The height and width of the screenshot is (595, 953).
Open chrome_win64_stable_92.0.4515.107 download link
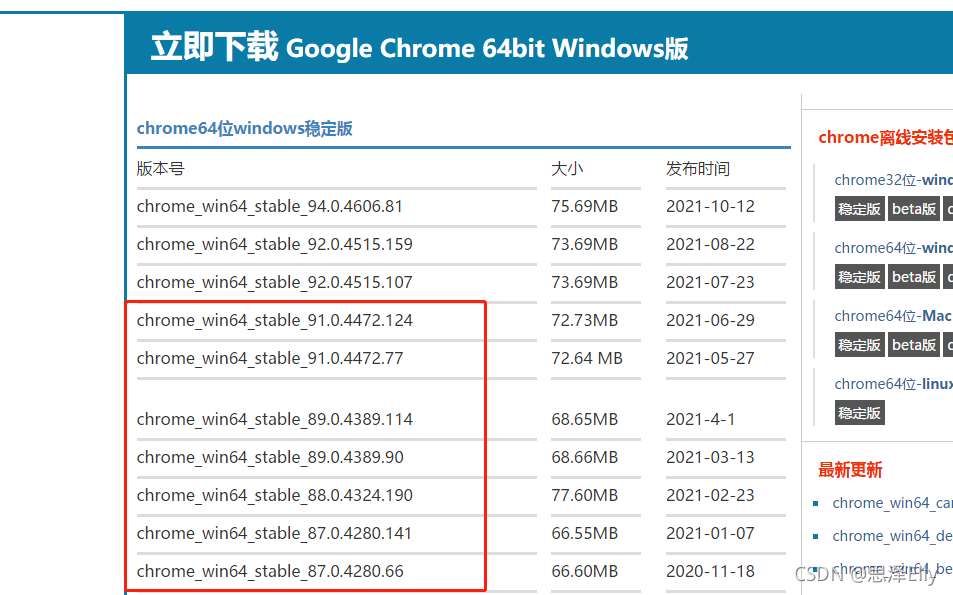click(274, 283)
